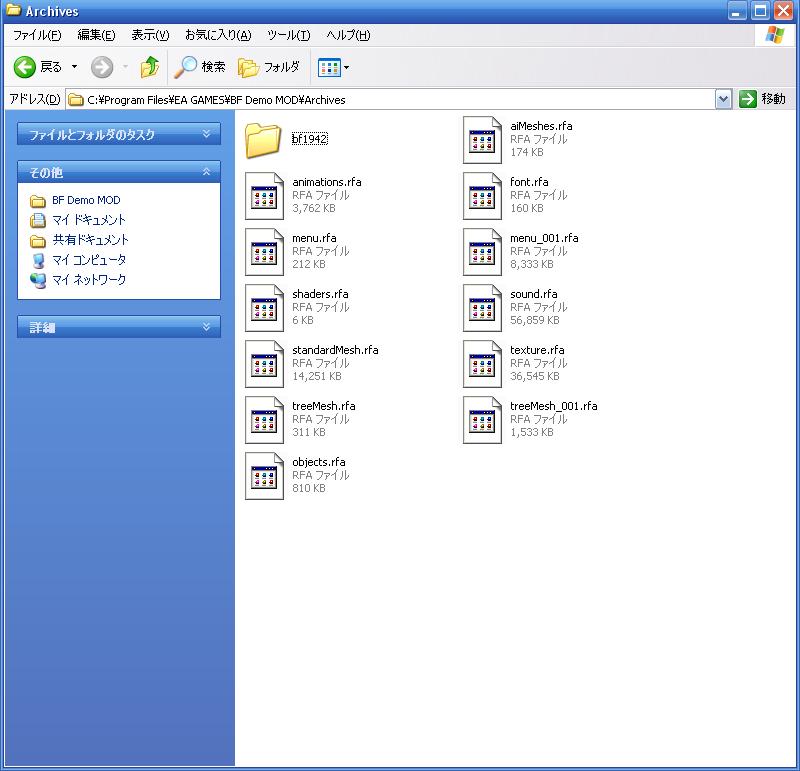Viewport: 800px width, 771px height.
Task: Open BF Demo MOD link in sidebar
Action: (x=86, y=200)
